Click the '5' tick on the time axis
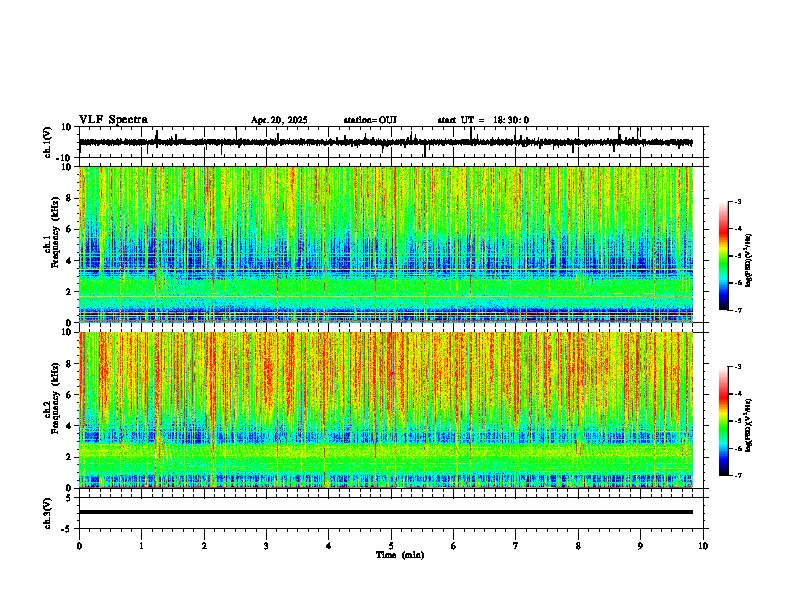792x612 pixels. [x=391, y=546]
